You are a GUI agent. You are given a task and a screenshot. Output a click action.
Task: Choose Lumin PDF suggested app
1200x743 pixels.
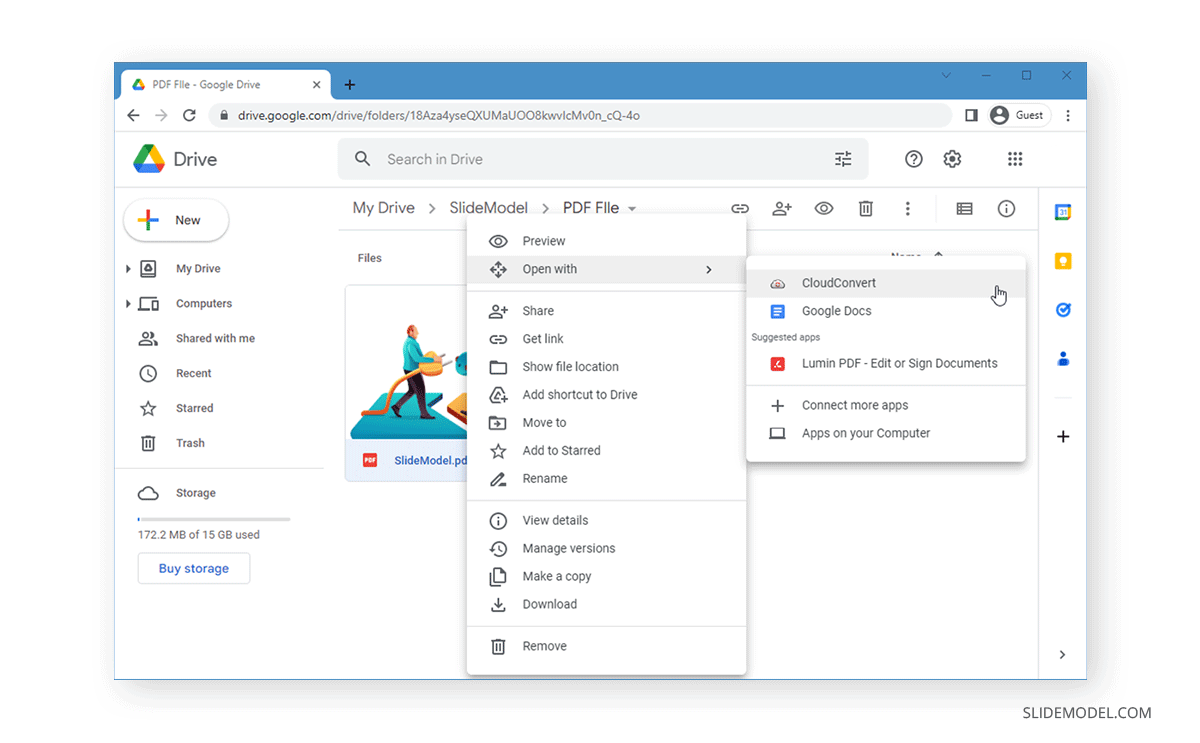(886, 364)
